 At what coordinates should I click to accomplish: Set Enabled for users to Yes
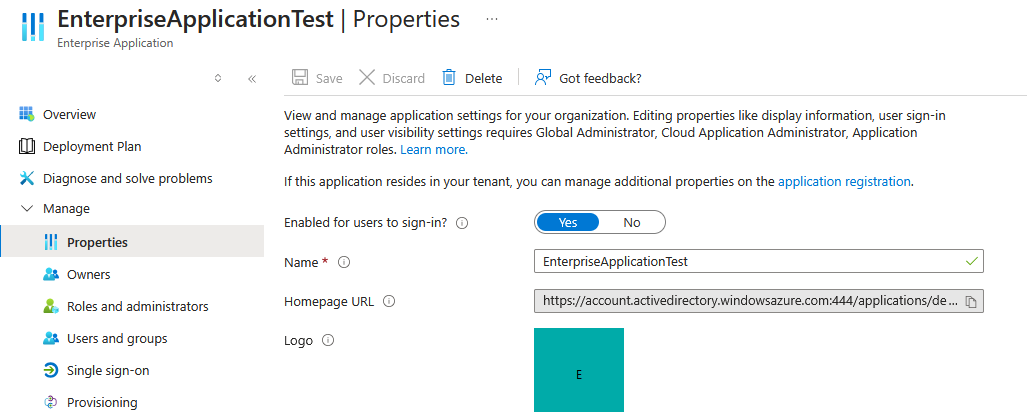(x=568, y=223)
